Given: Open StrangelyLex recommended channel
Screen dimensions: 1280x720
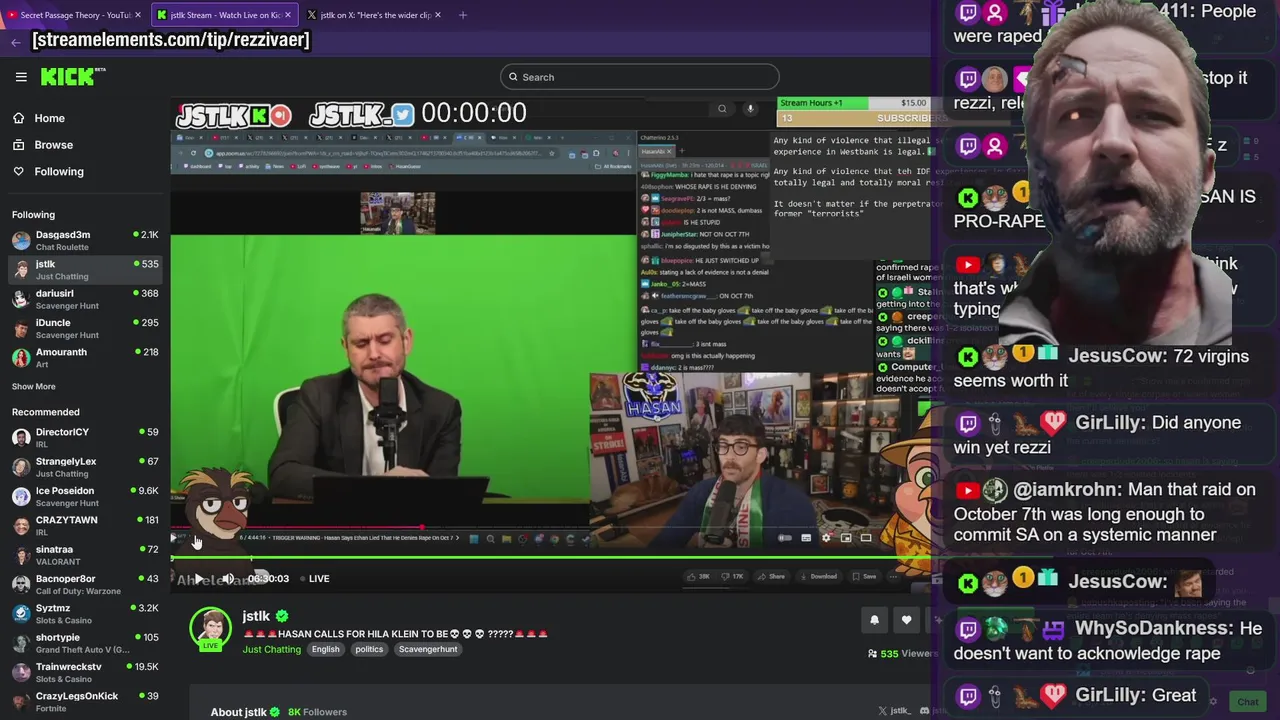Looking at the screenshot, I should click(85, 467).
